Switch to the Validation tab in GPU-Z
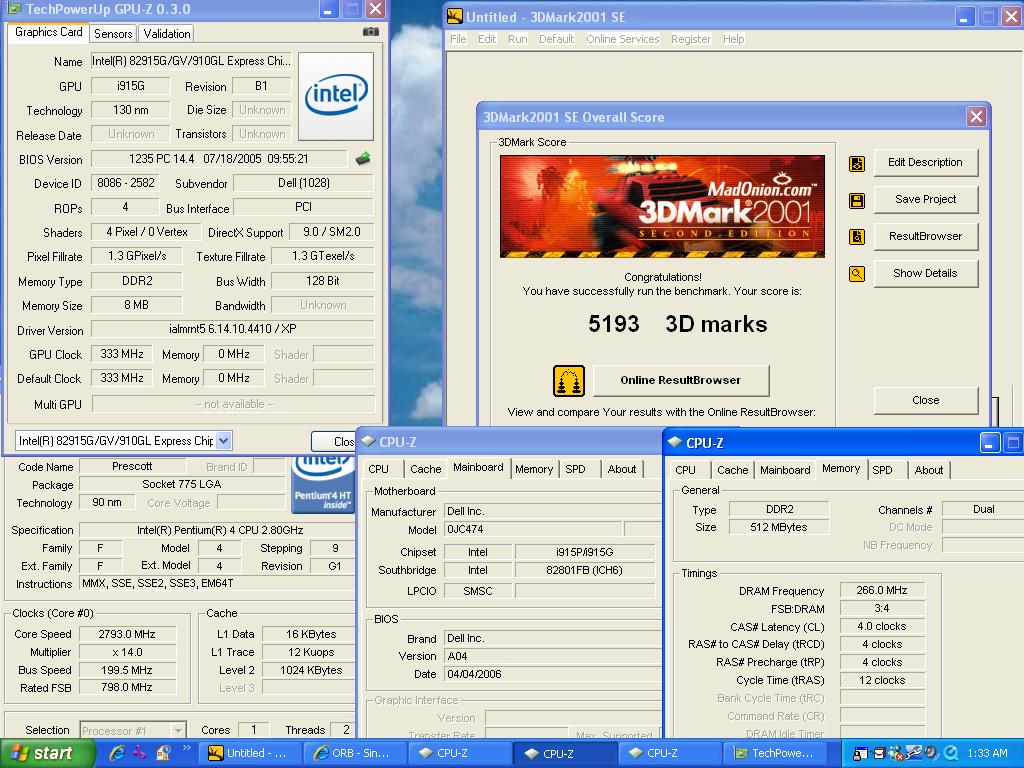This screenshot has height=768, width=1024. tap(167, 33)
